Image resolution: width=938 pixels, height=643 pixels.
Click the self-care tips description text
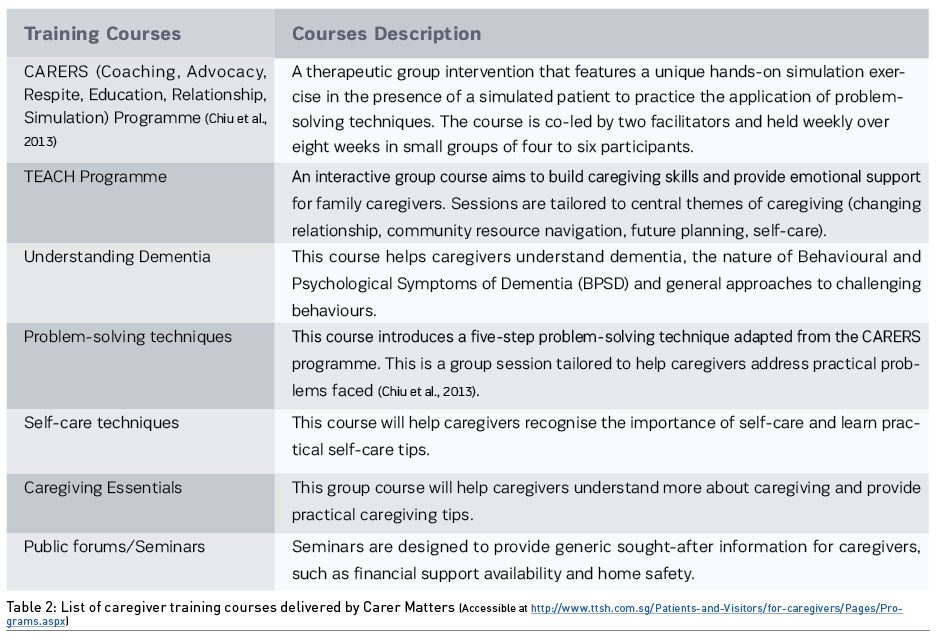(x=606, y=436)
